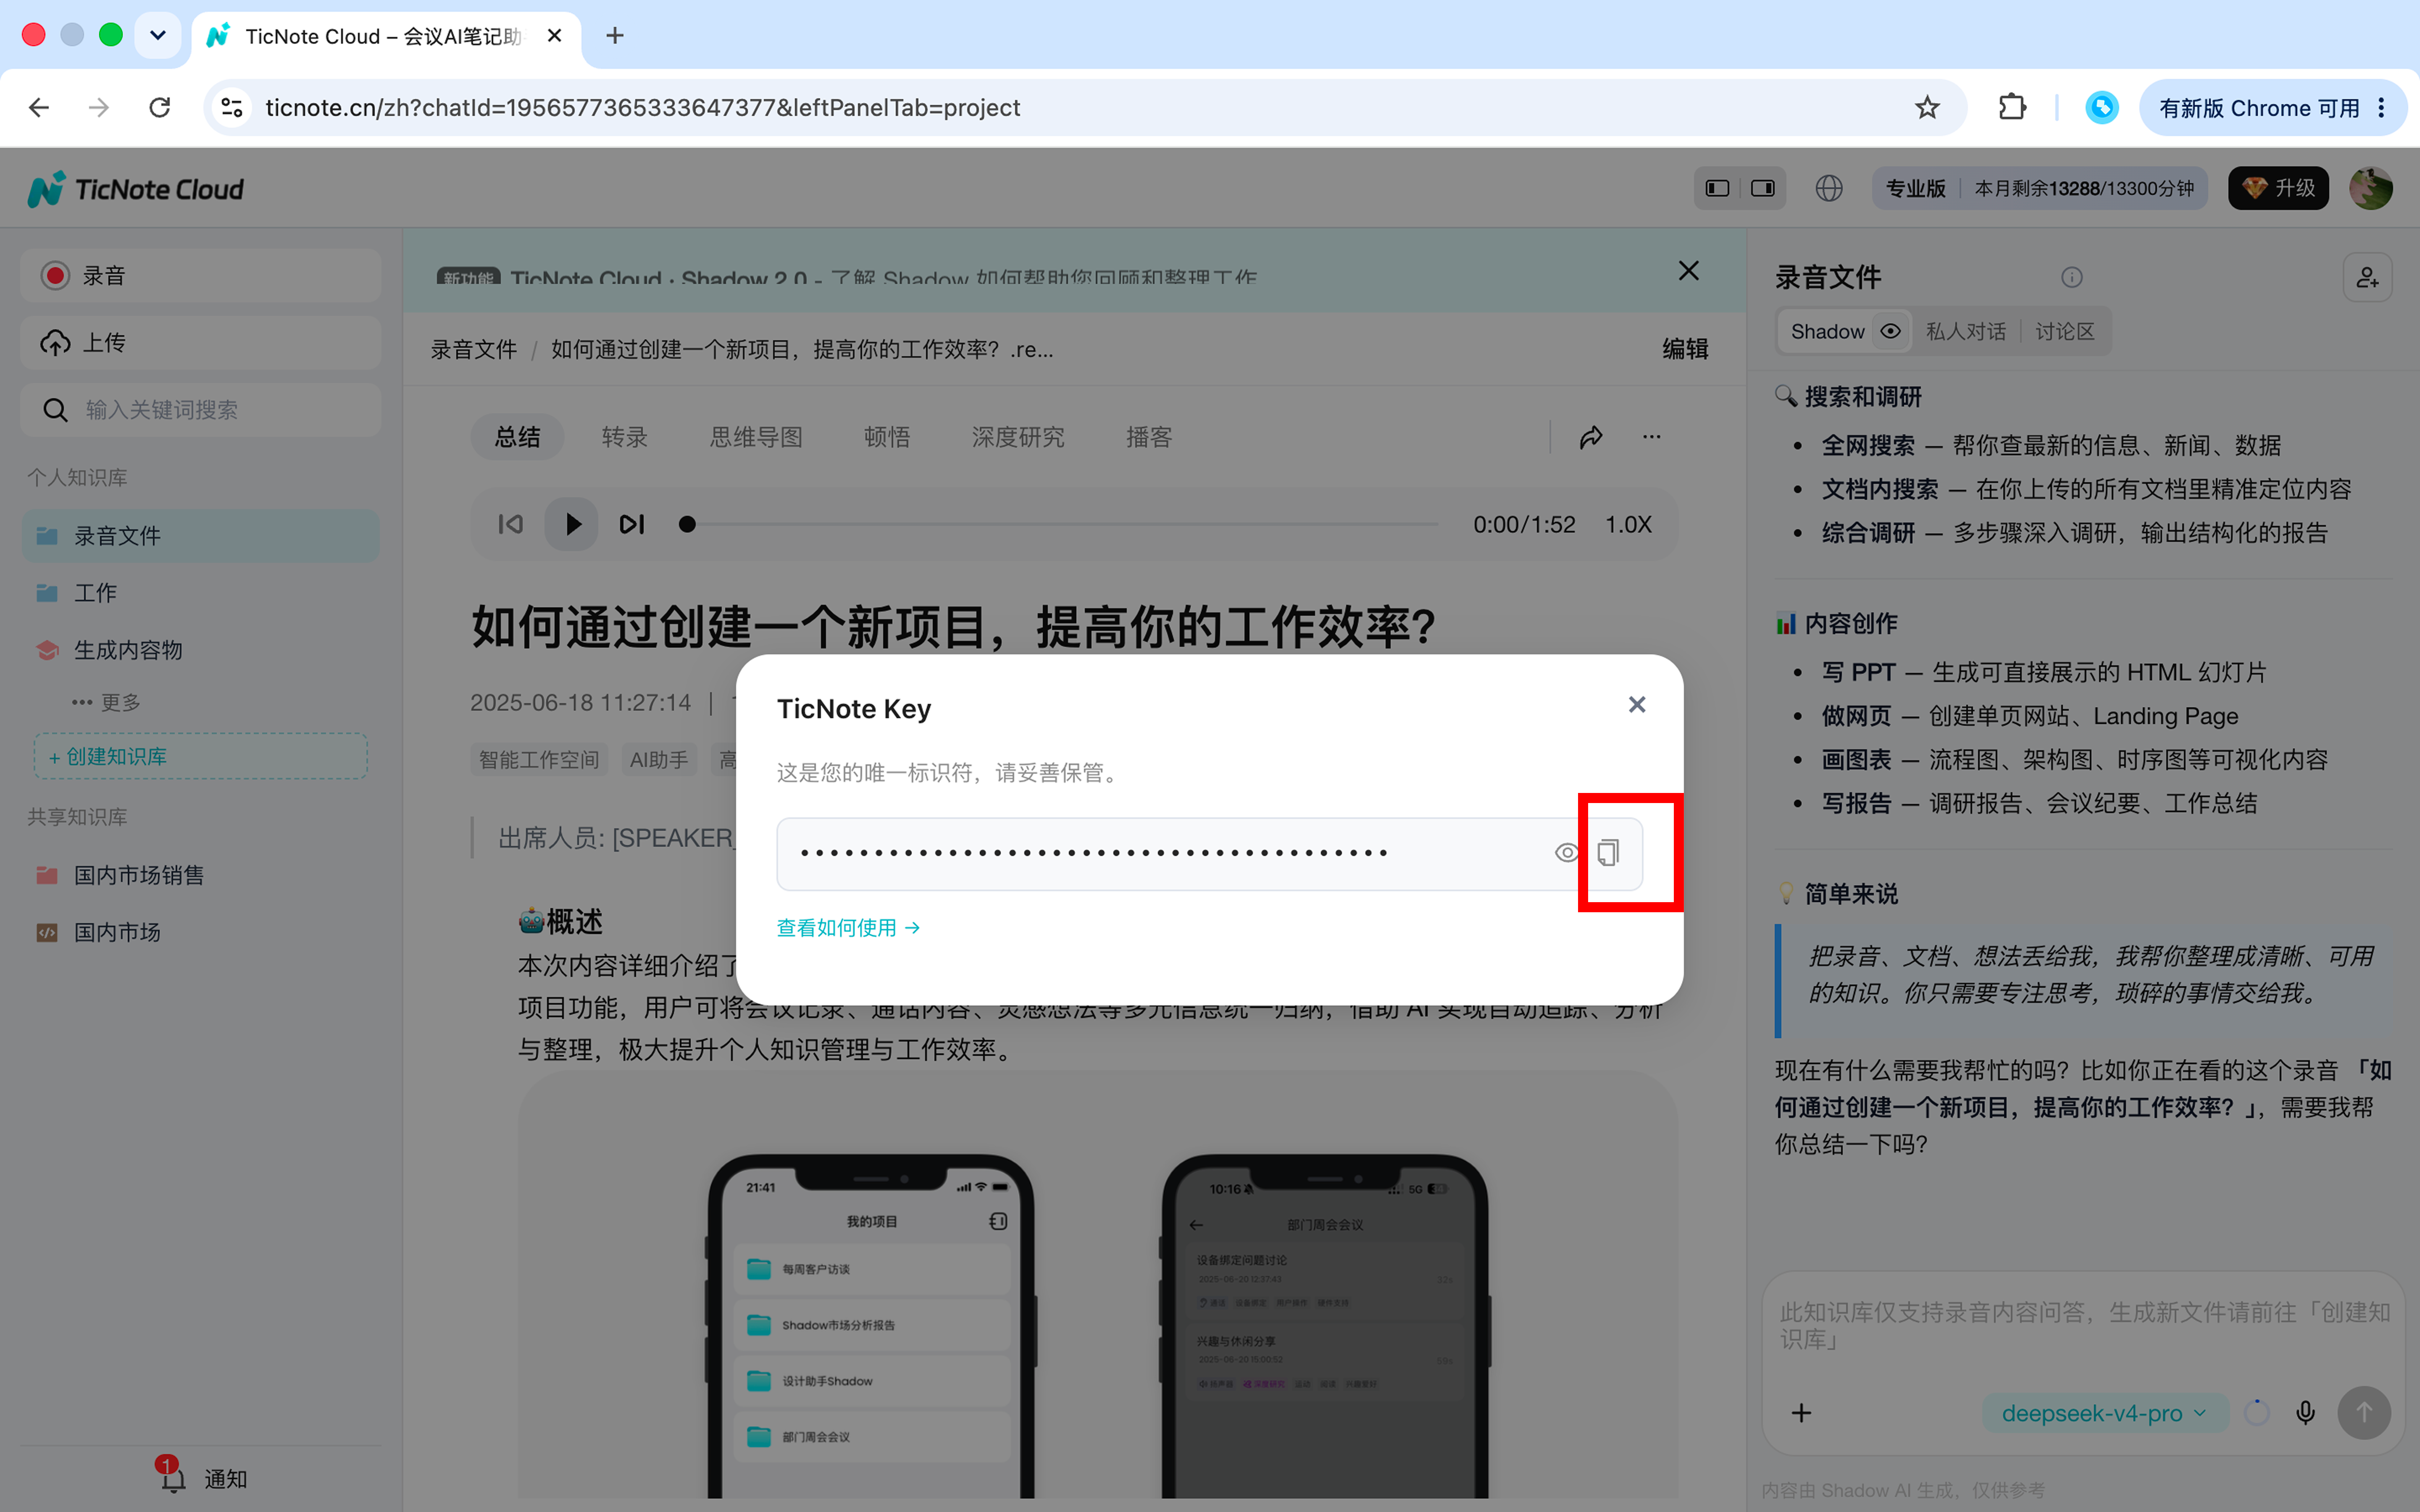2420x1512 pixels.
Task: Go back in browser history
Action: coord(39,107)
